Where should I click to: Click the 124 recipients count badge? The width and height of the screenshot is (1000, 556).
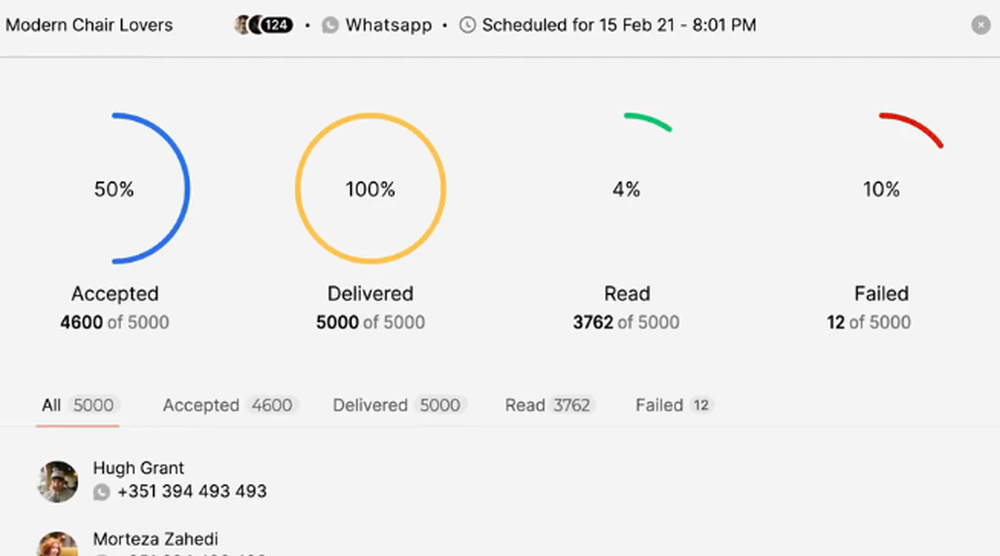point(276,25)
